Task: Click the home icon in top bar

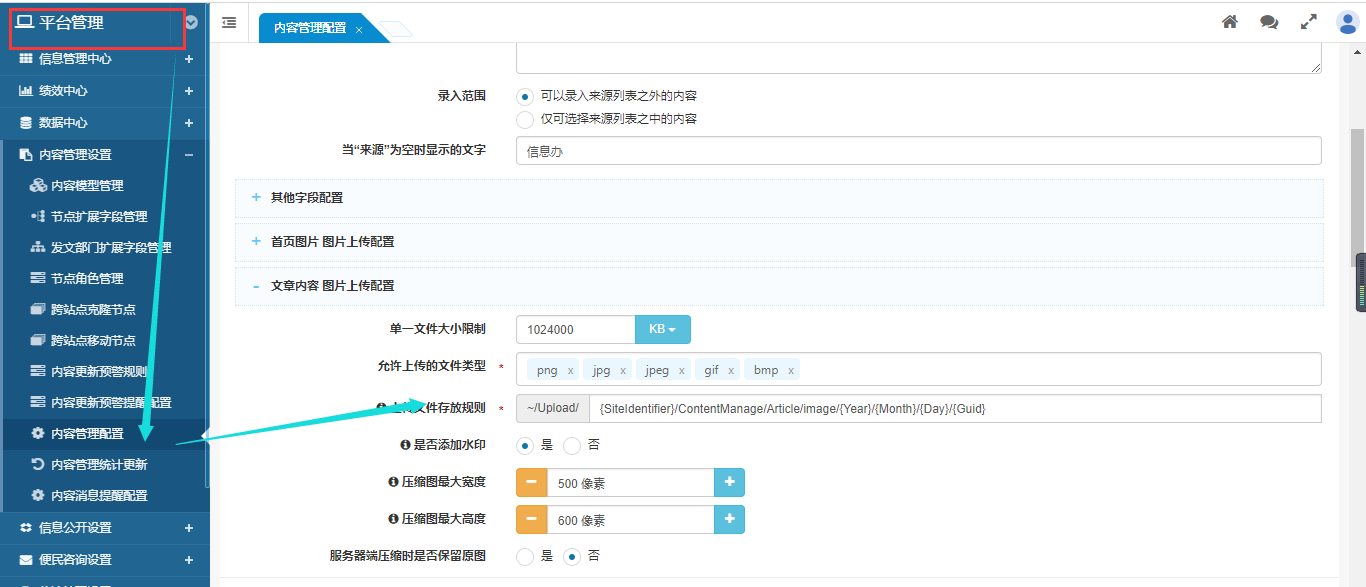Action: 1230,22
